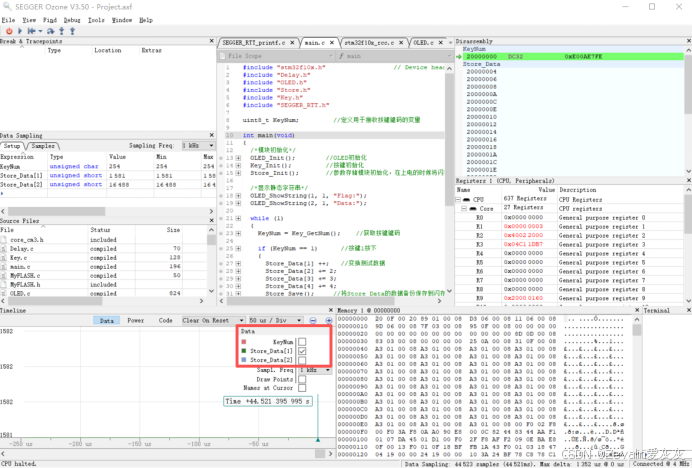Close the Terminal panel
Image resolution: width=692 pixels, height=468 pixels.
coord(688,310)
